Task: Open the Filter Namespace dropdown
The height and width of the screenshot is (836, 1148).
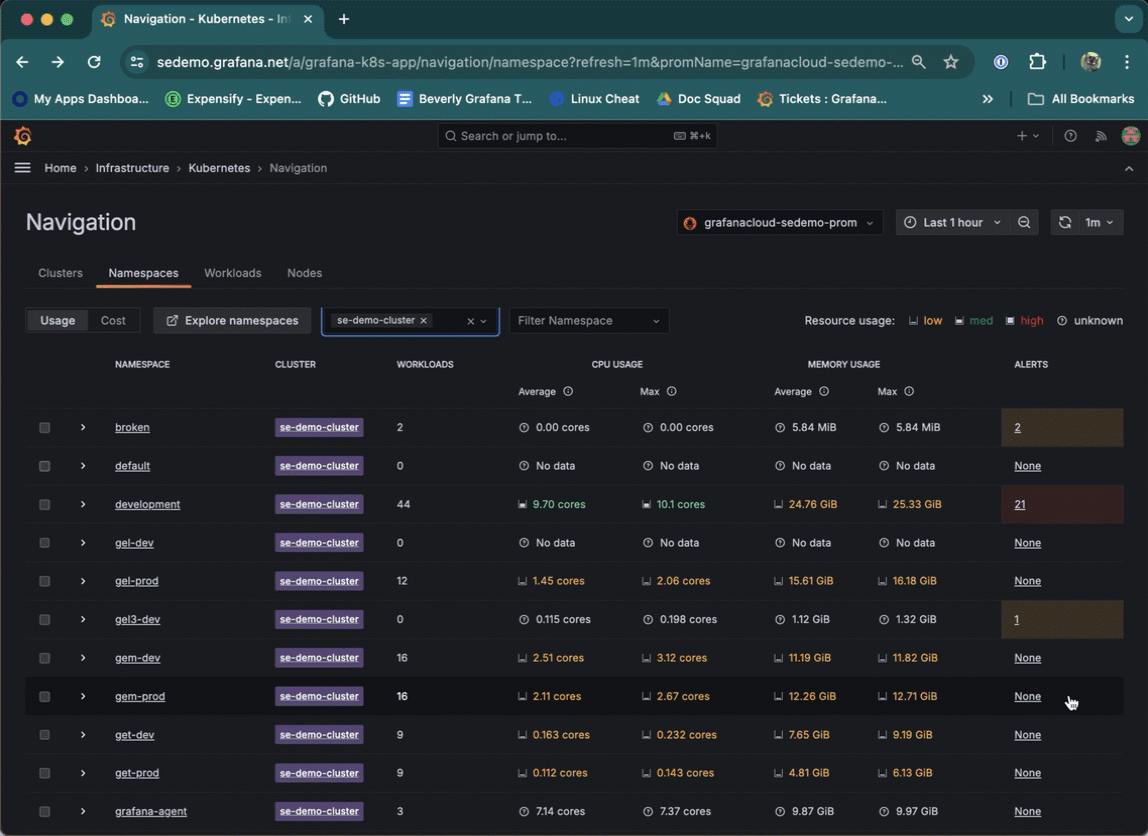Action: pos(589,321)
